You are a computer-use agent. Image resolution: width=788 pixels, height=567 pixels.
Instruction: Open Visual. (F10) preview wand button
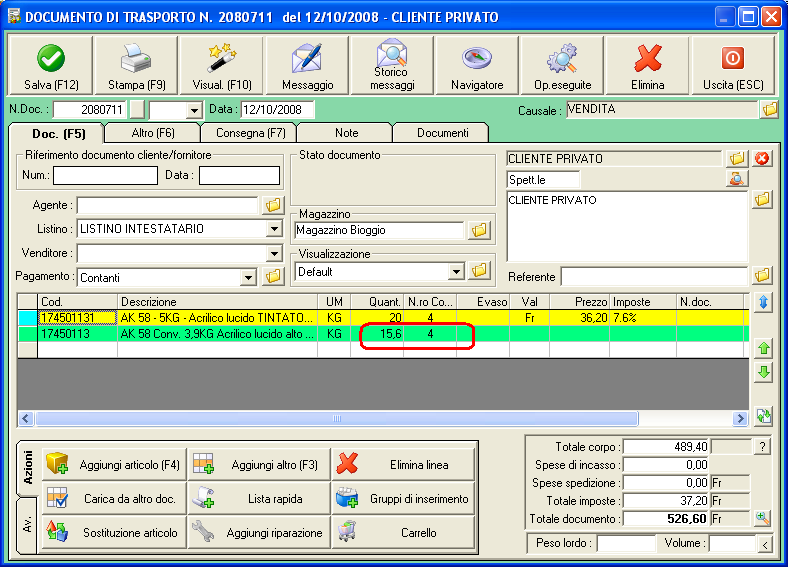tap(222, 65)
